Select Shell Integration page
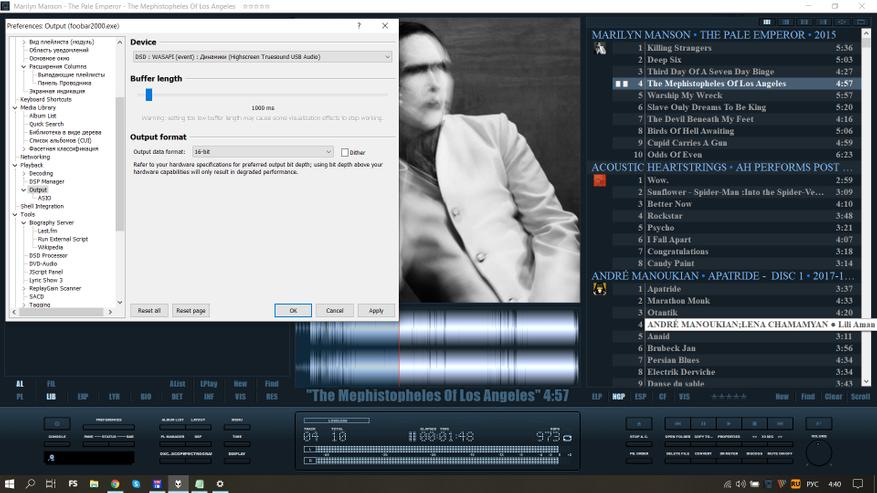This screenshot has height=493, width=877. click(42, 206)
